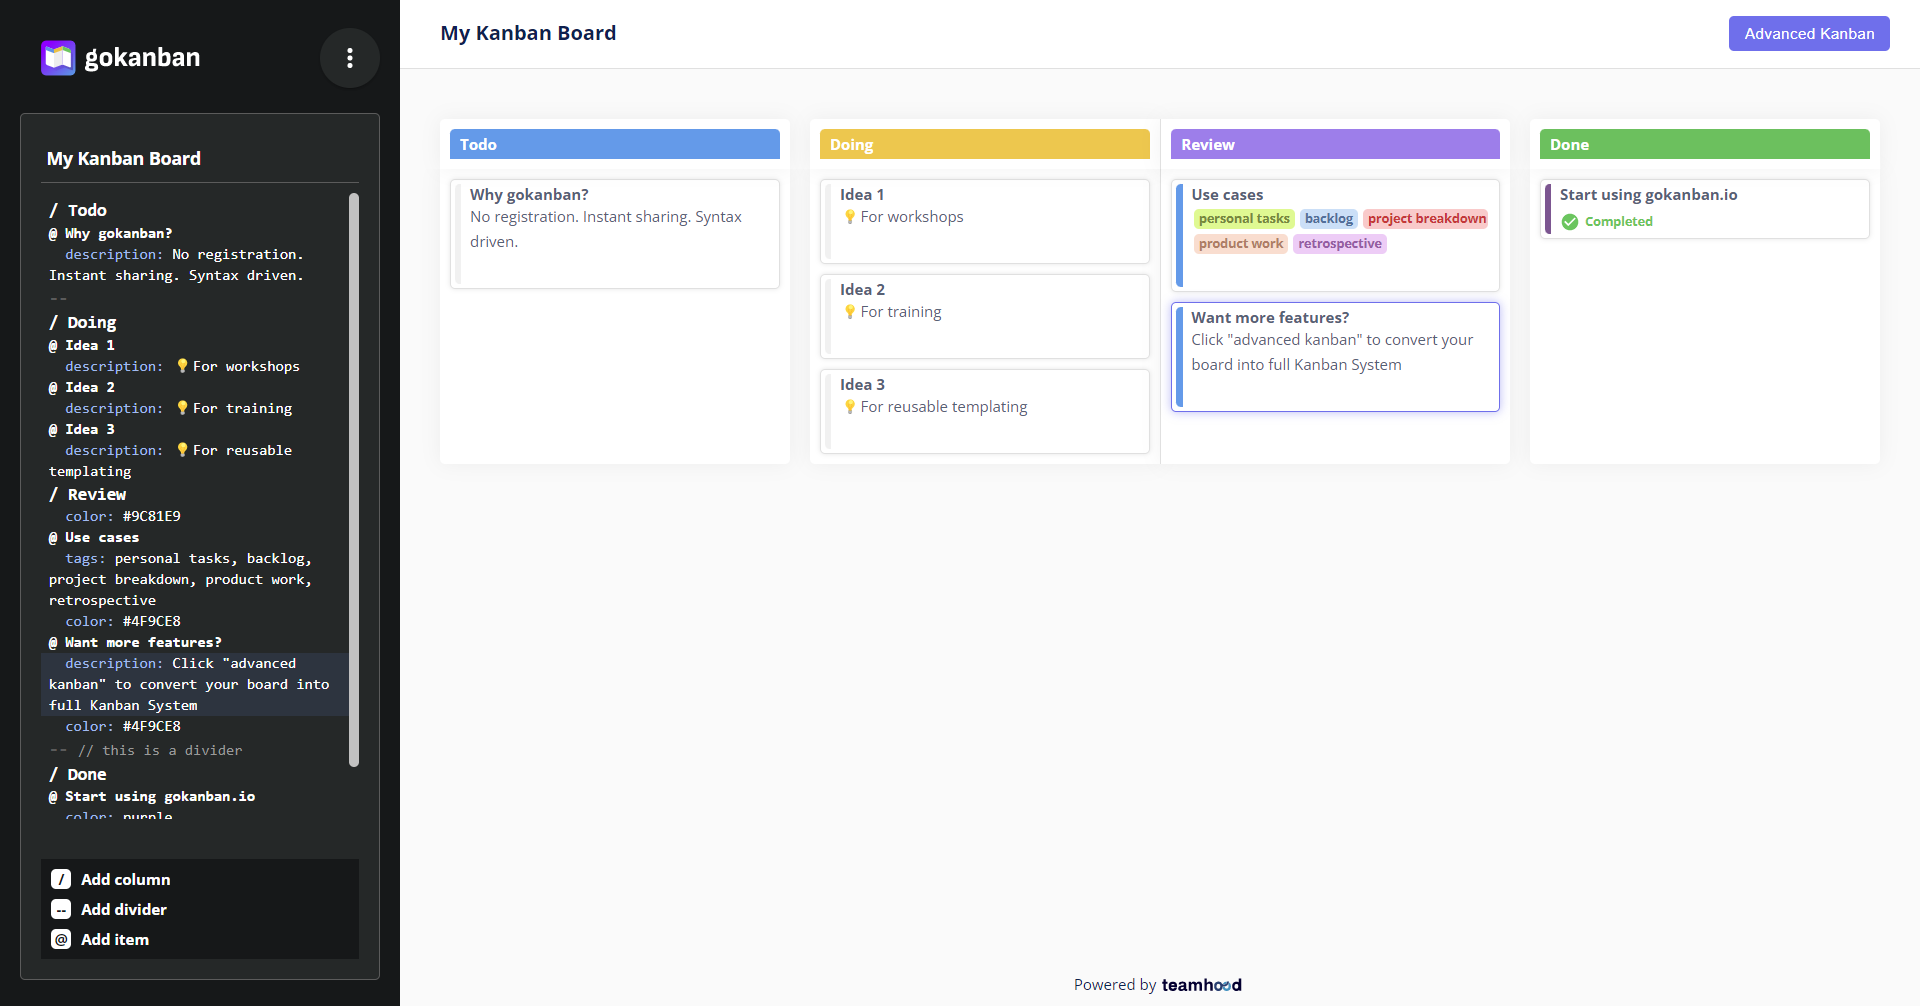The height and width of the screenshot is (1006, 1920).
Task: Click the My Kanban Board page title
Action: coord(528,33)
